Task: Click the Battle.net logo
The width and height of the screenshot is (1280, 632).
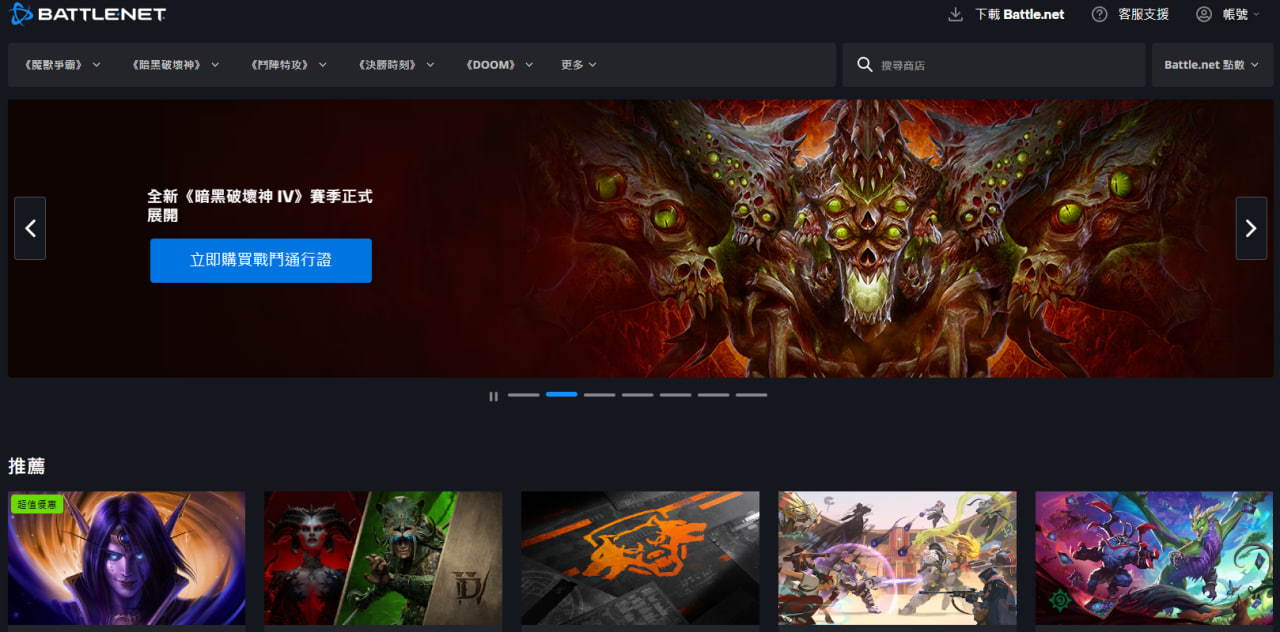Action: coord(88,14)
